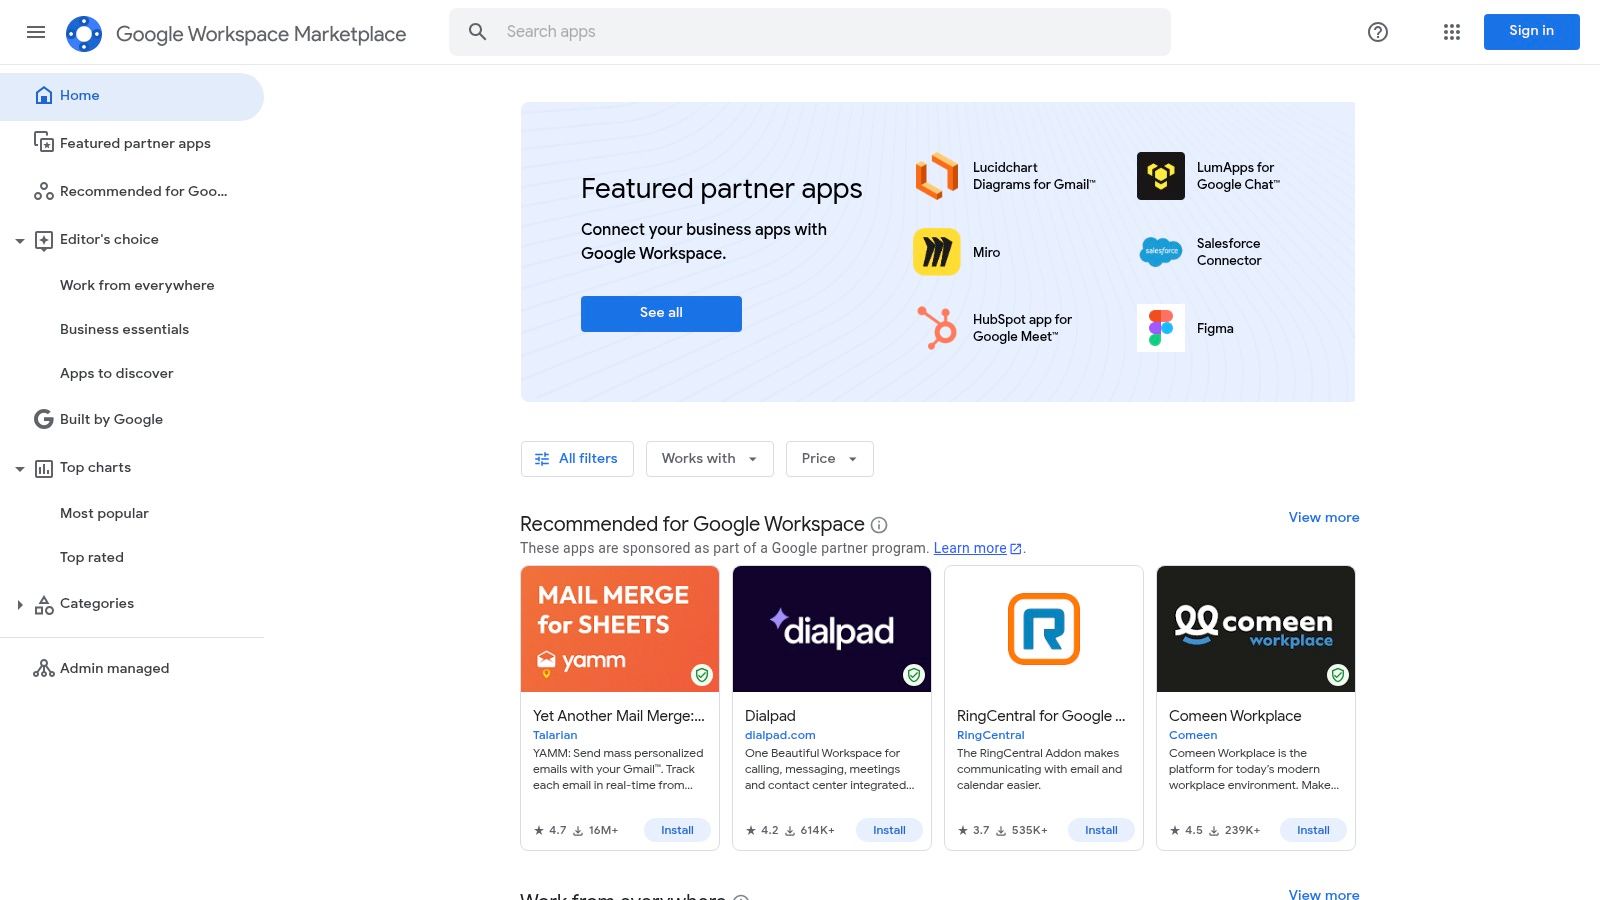Click the search magnifier icon
Viewport: 1600px width, 900px height.
[x=477, y=31]
